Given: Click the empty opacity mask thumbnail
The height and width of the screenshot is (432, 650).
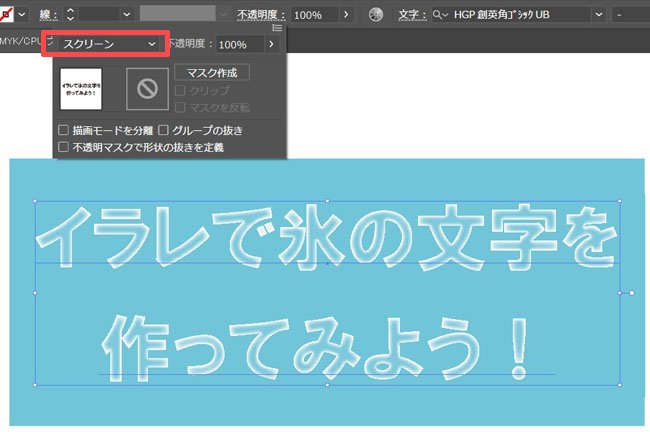Looking at the screenshot, I should [147, 89].
